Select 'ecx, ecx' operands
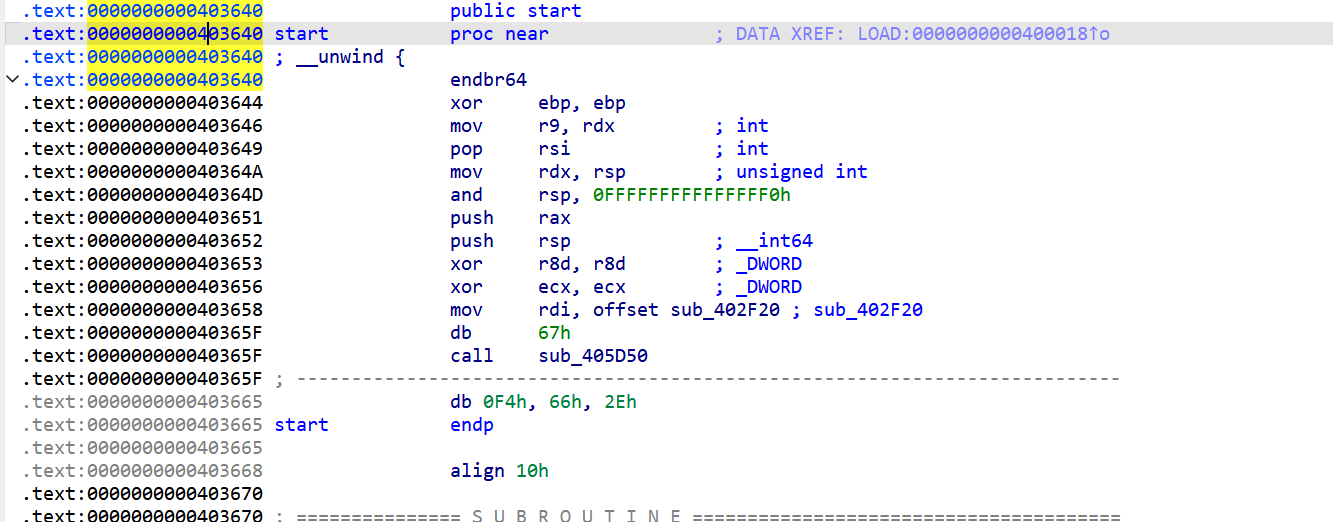The height and width of the screenshot is (522, 1333). (x=582, y=287)
